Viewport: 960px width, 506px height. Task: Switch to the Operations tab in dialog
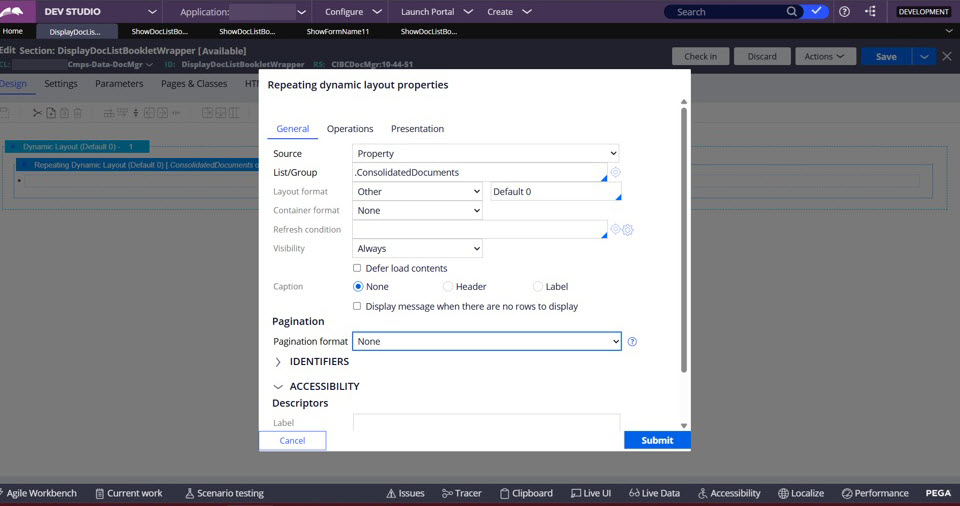coord(350,129)
